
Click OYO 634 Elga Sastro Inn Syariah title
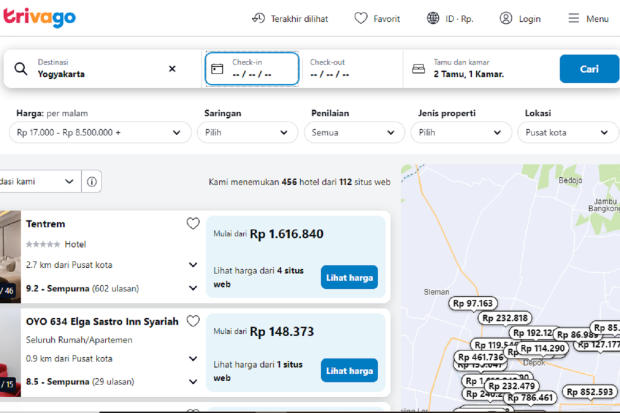(x=102, y=321)
